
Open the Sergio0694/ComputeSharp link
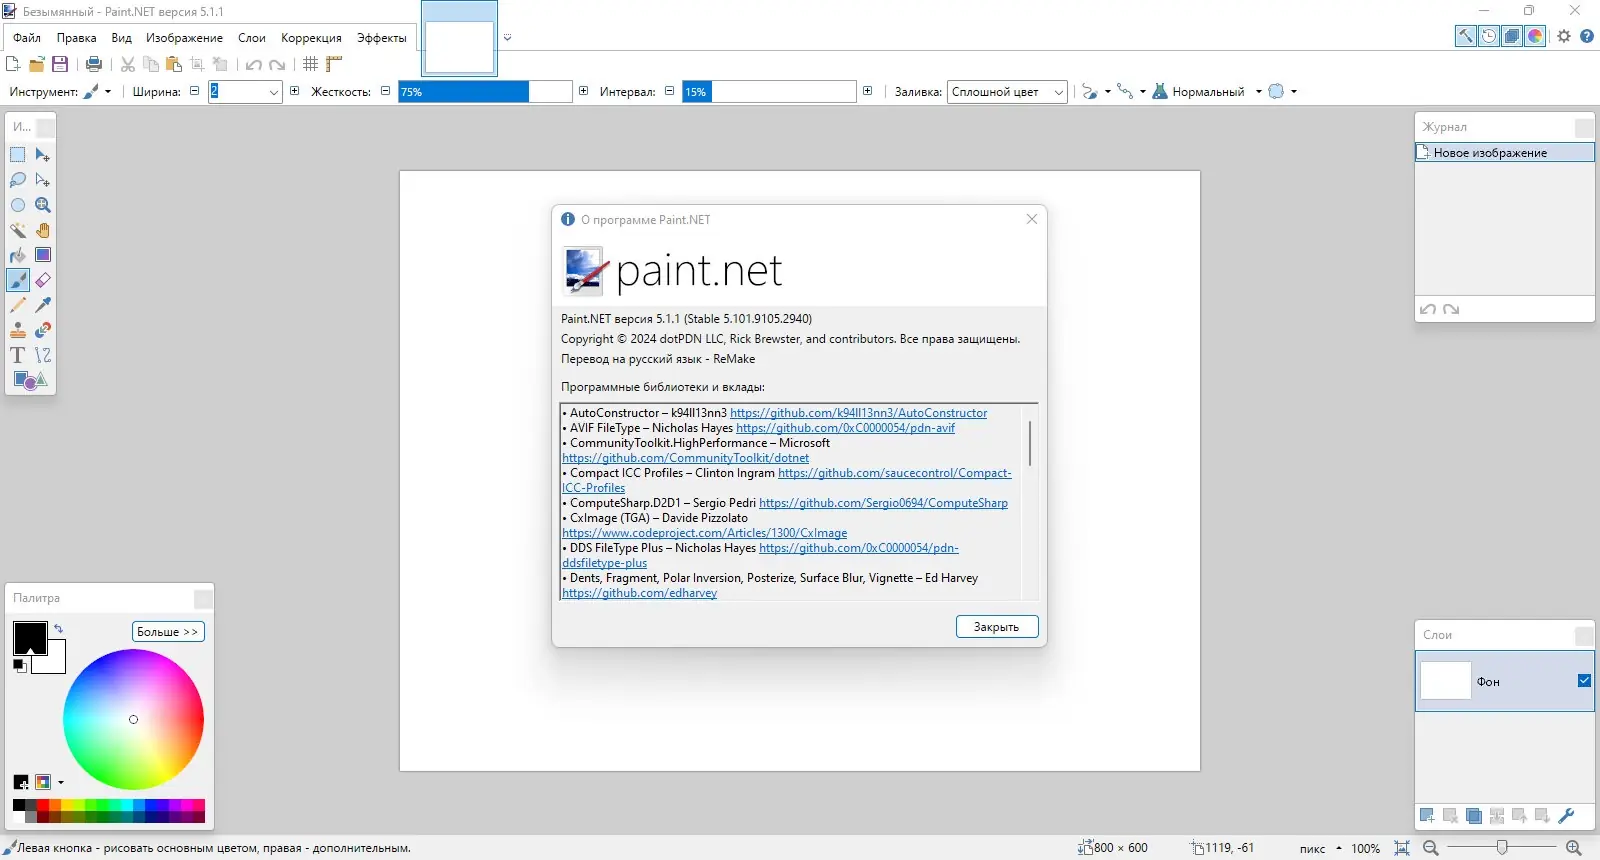[883, 503]
